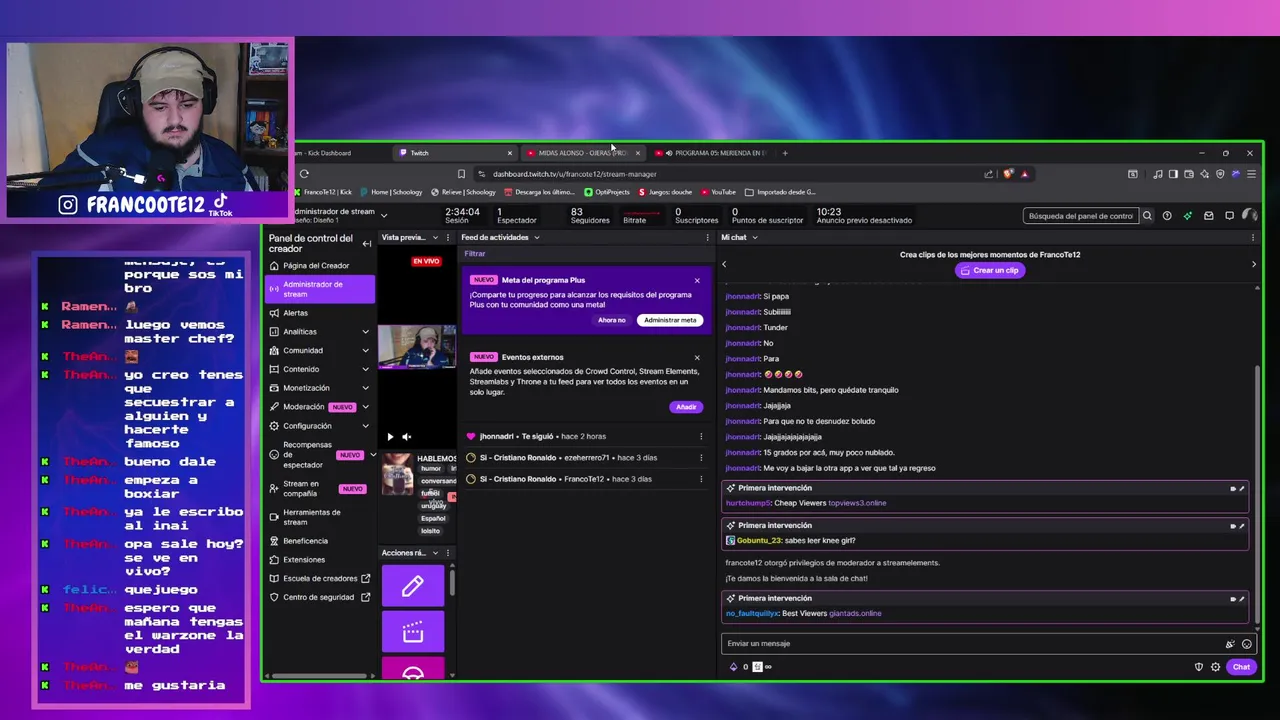Expand the Monetización sidebar section

pos(365,388)
